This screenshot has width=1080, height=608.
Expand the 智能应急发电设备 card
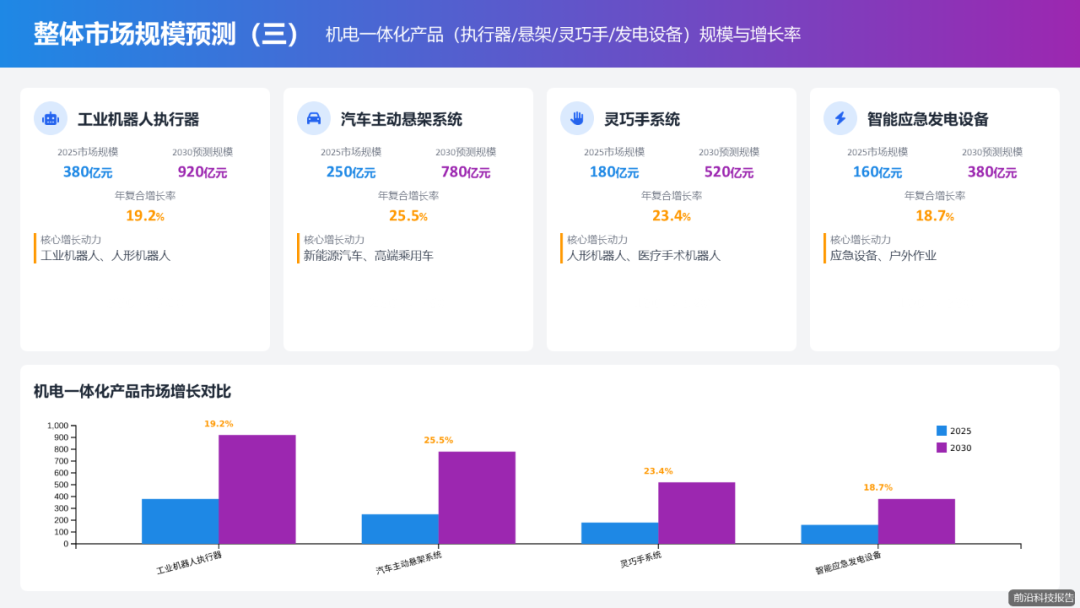[934, 218]
